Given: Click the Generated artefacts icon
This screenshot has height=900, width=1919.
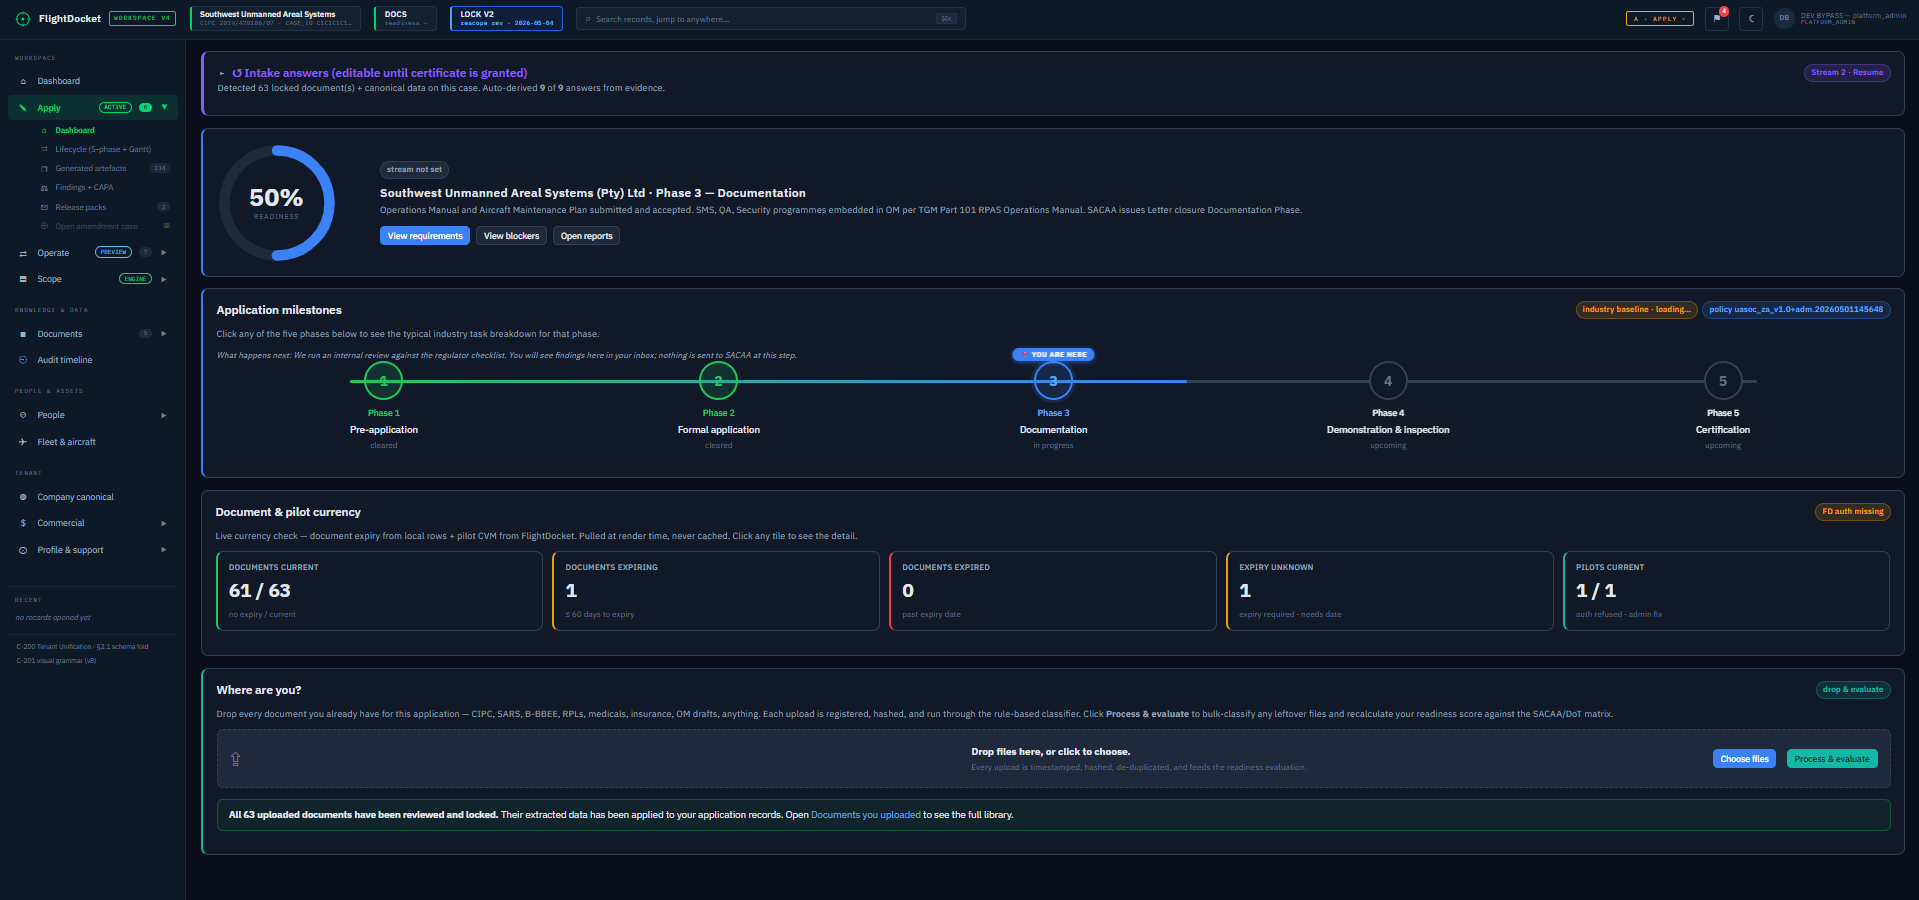Looking at the screenshot, I should 44,168.
